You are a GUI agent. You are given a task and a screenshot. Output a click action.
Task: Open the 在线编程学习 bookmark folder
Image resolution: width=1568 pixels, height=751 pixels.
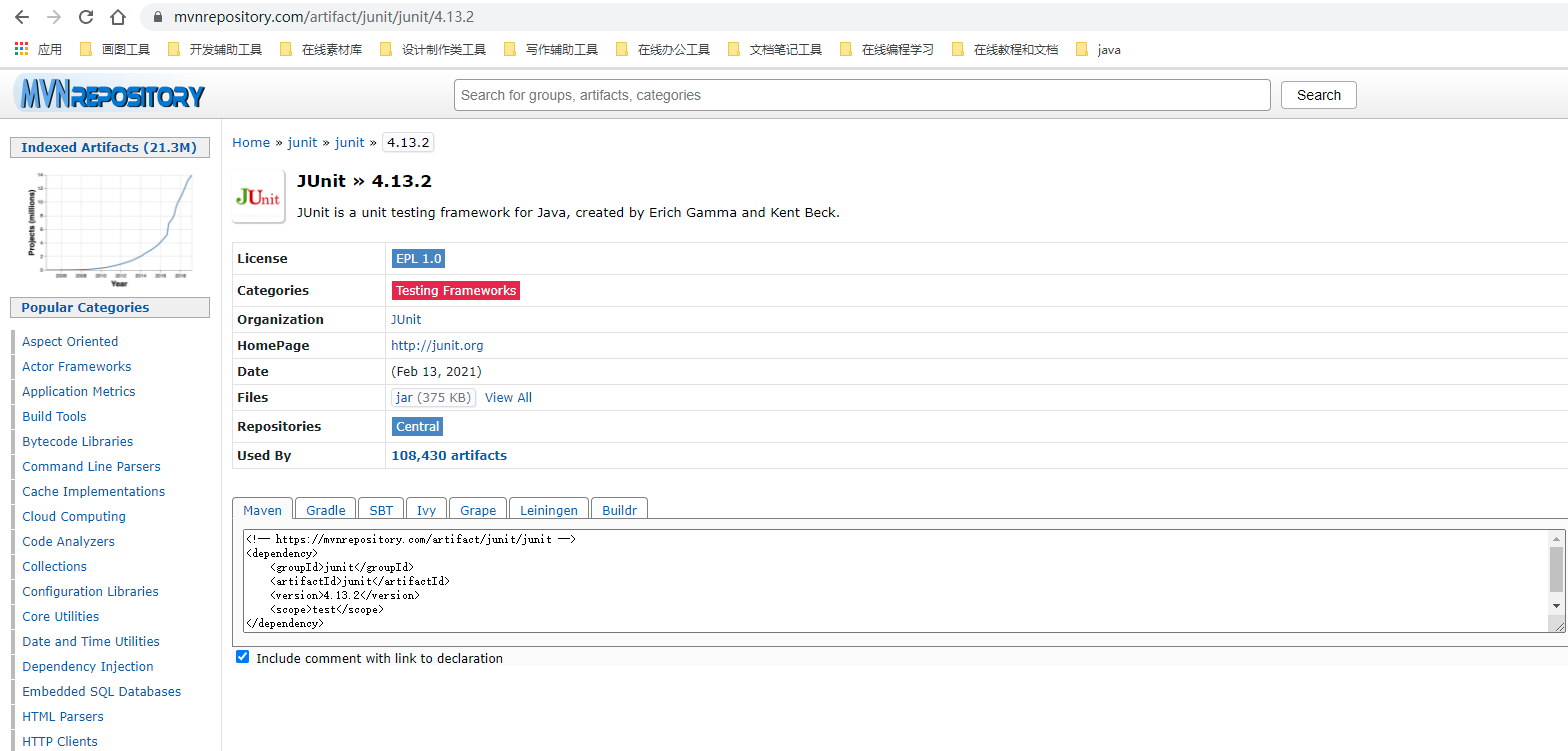pos(886,49)
